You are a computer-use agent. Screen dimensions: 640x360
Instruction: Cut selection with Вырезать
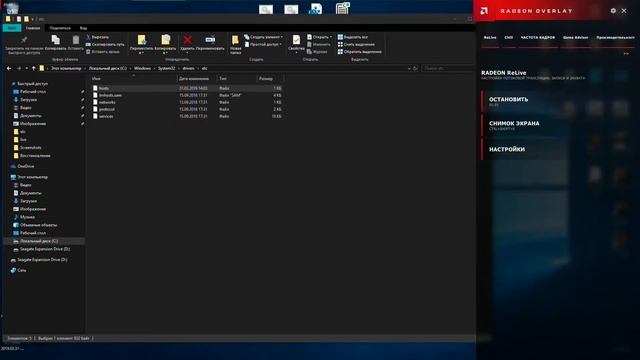[x=97, y=37]
